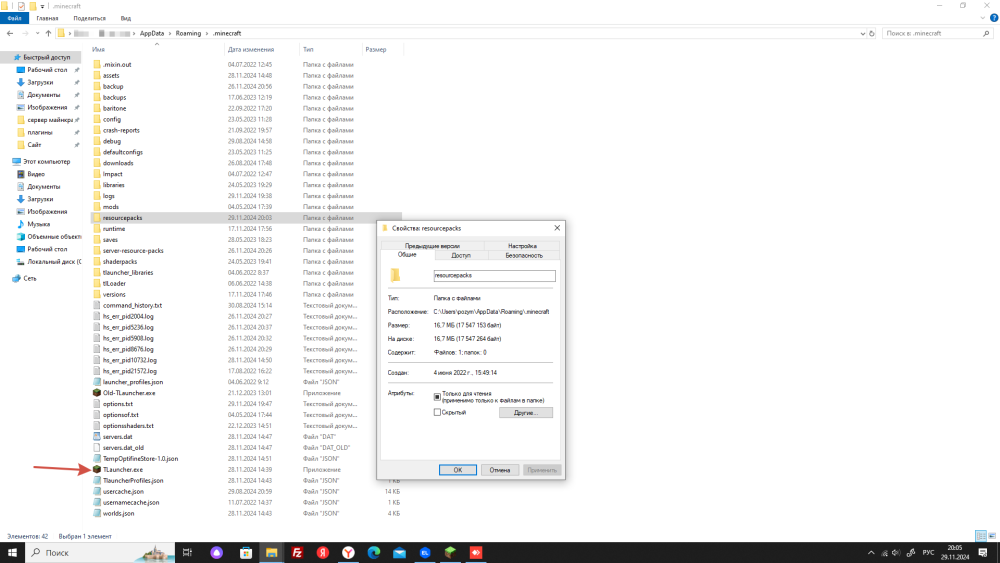1000x563 pixels.
Task: Collapse the ribbon chevron
Action: pyautogui.click(x=983, y=18)
